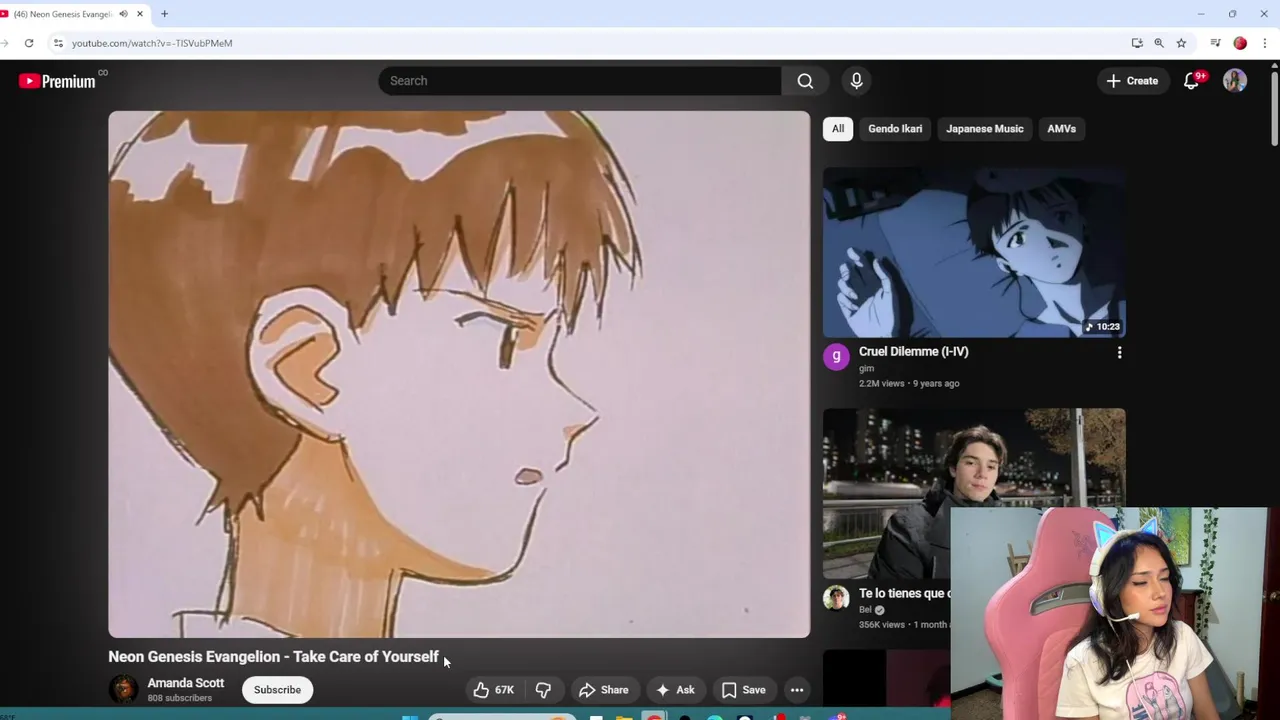Like the video with thumbs up
This screenshot has width=1280, height=720.
pos(494,690)
